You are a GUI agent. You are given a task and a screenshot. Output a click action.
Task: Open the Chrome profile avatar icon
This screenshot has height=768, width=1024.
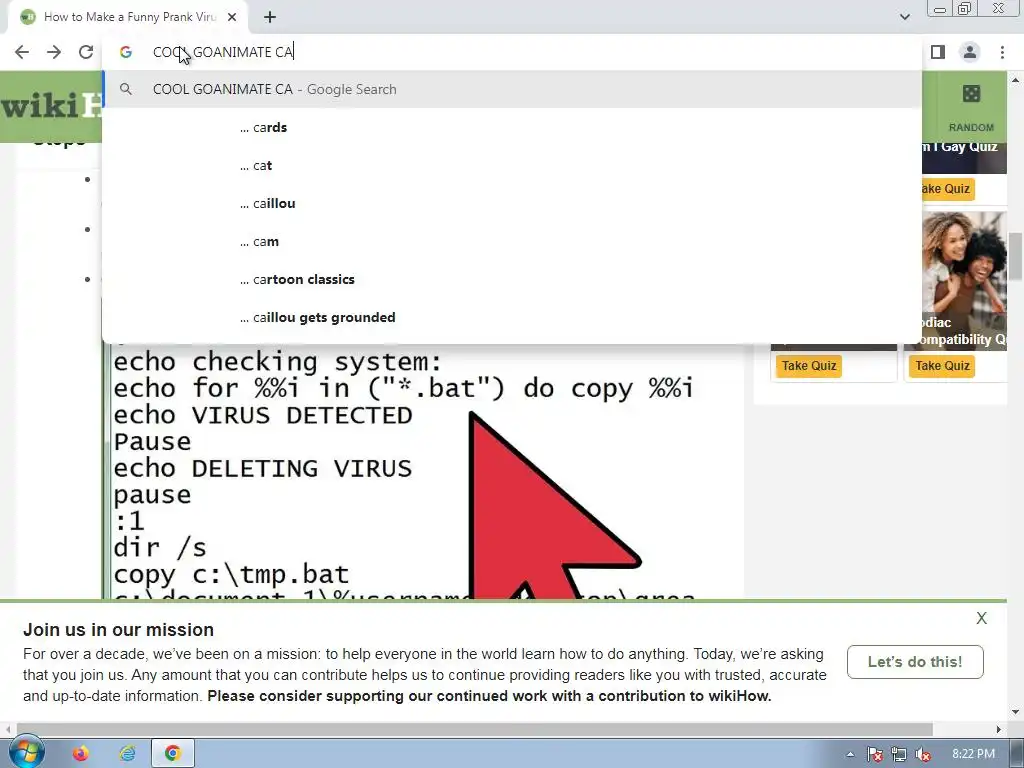[x=970, y=52]
